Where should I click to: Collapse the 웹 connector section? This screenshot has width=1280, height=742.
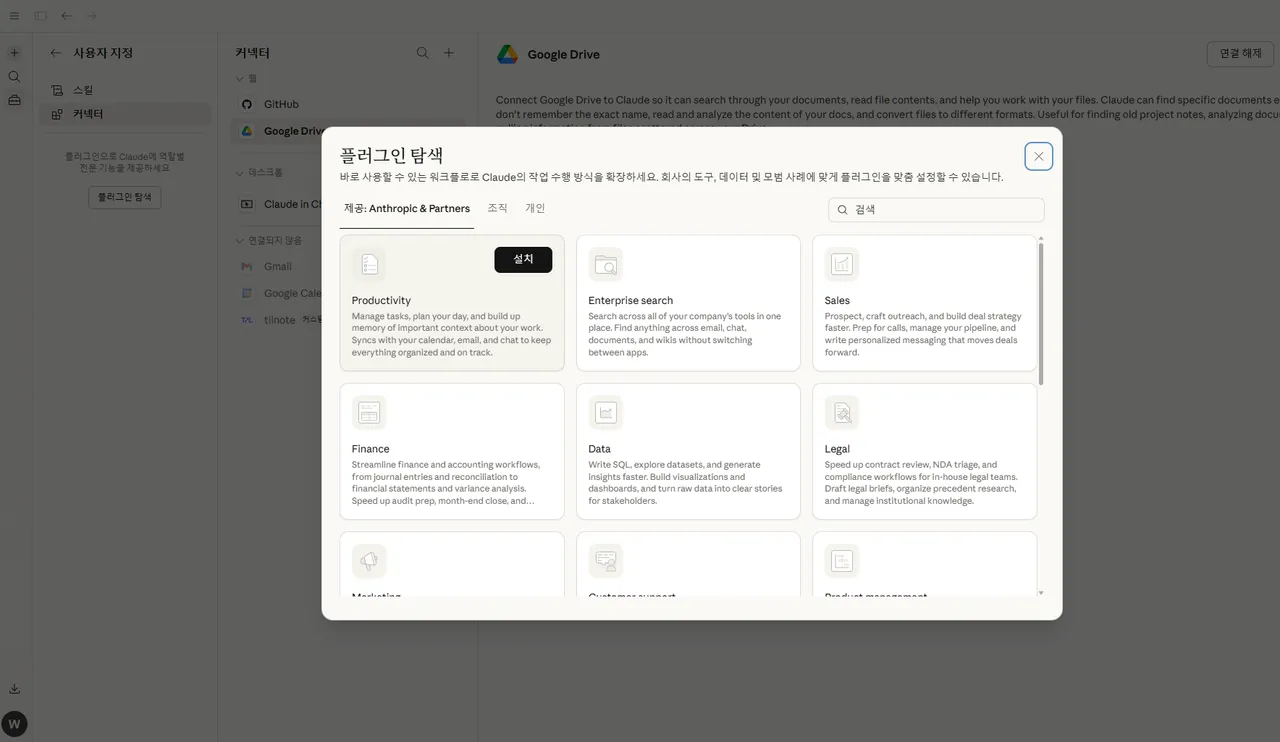[240, 78]
